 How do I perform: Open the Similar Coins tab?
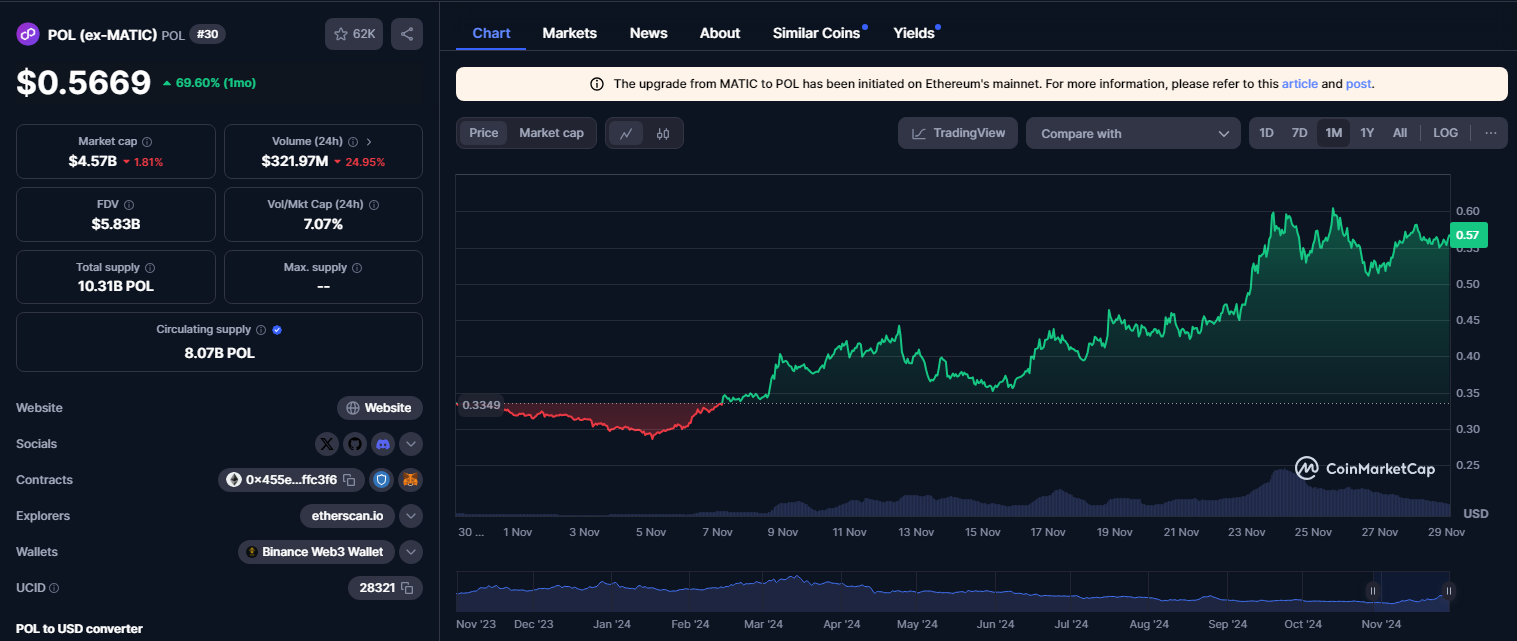[816, 33]
